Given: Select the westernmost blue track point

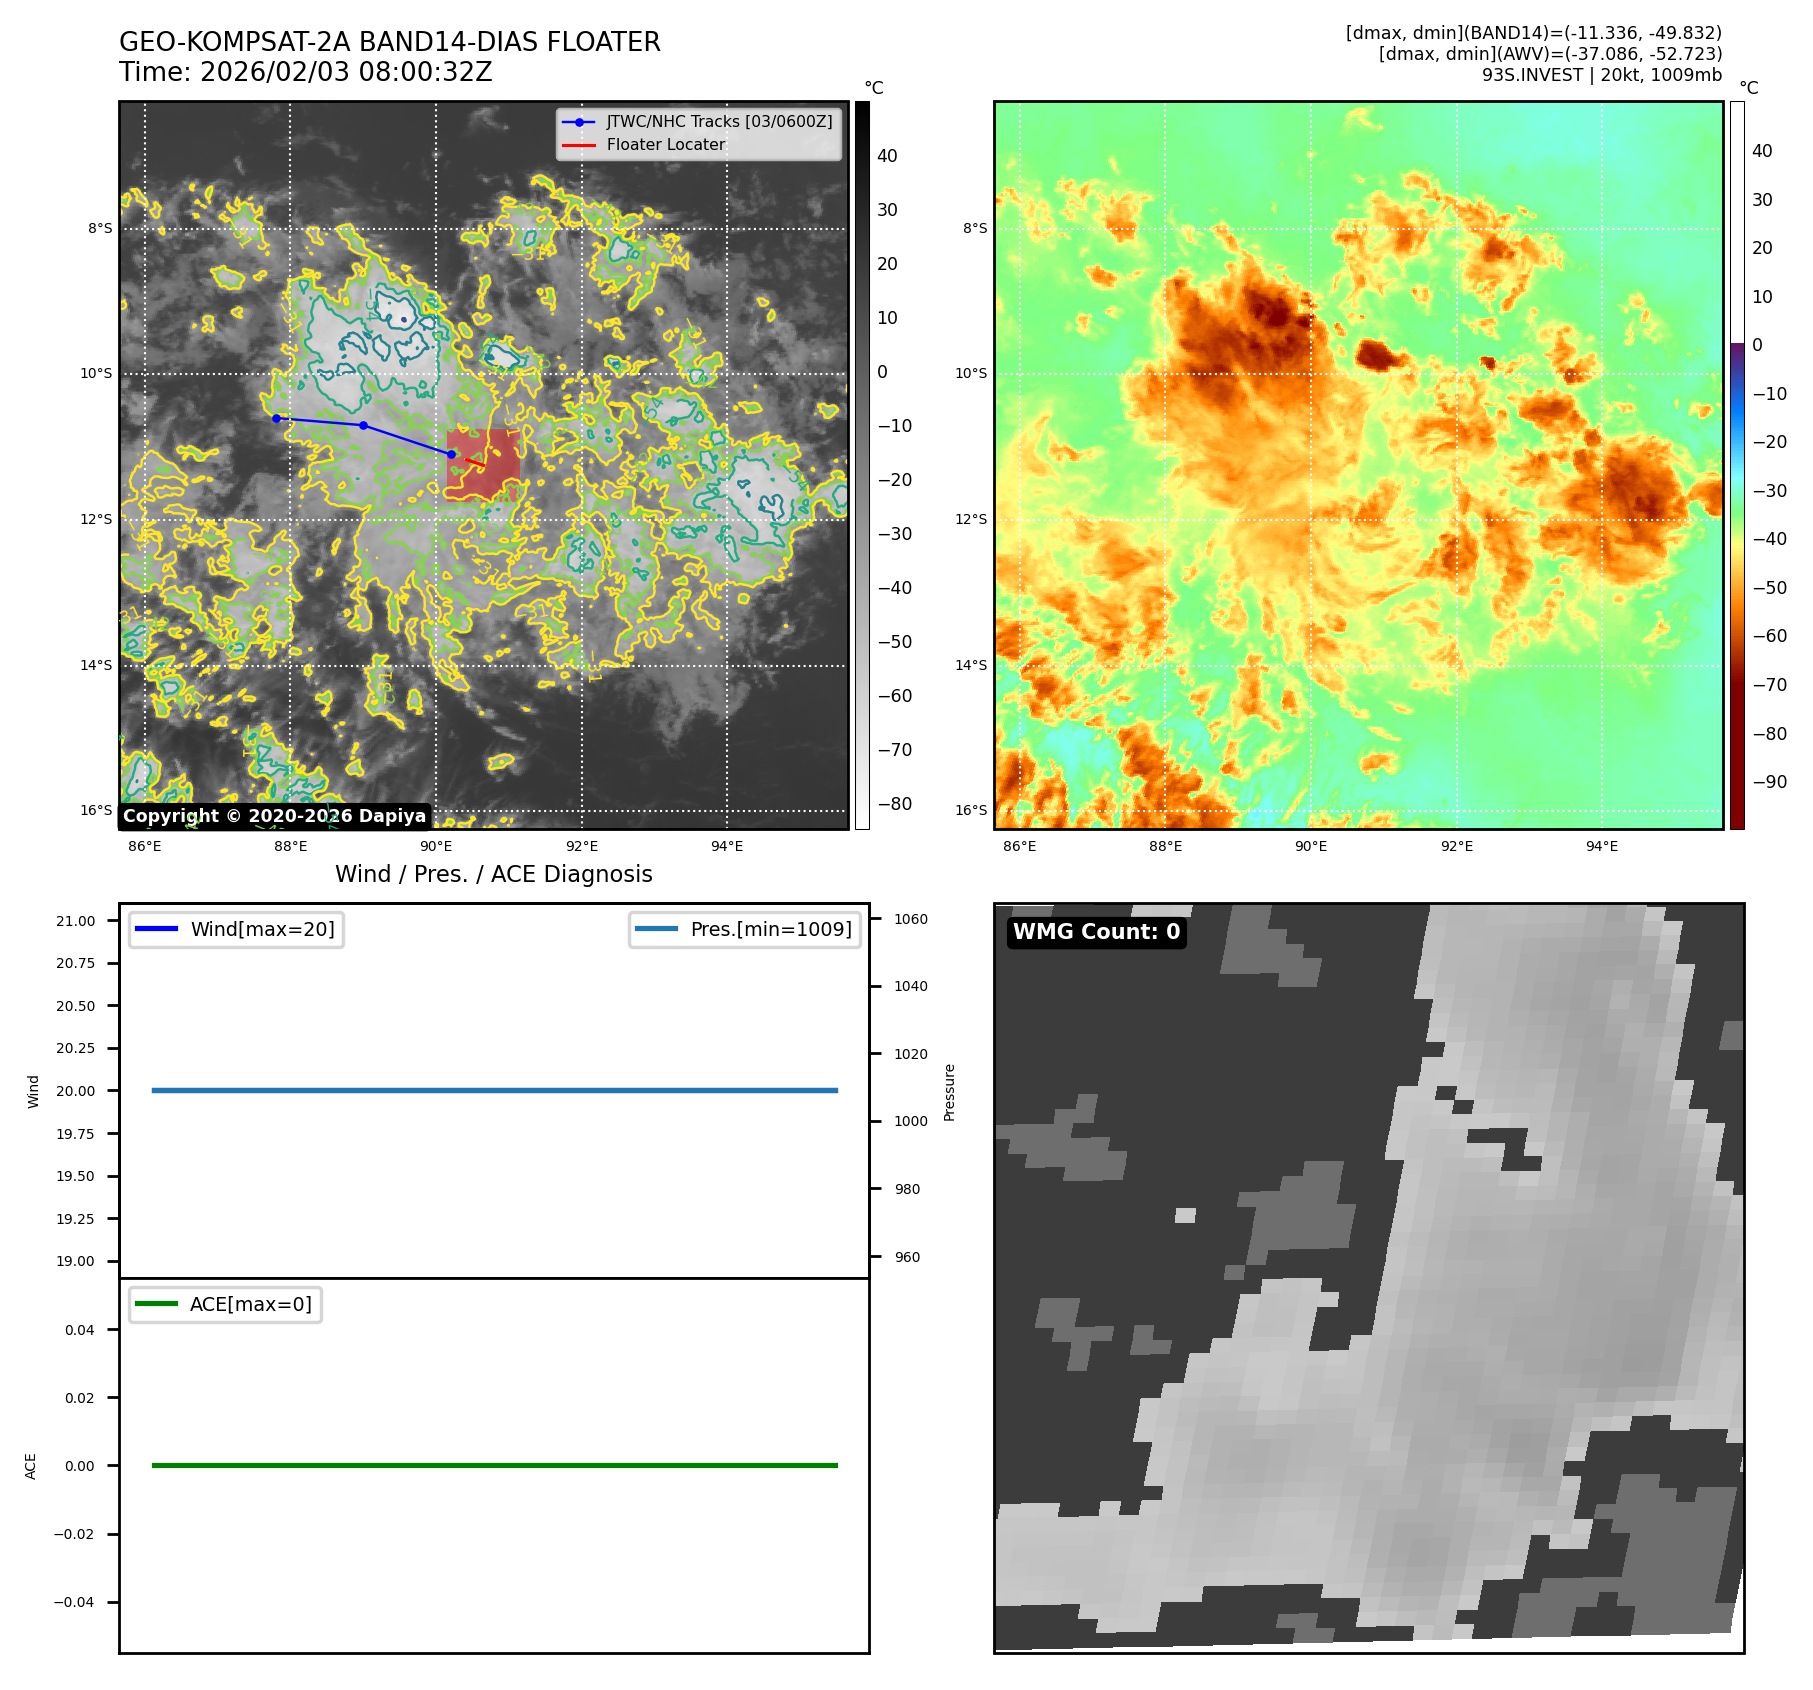Looking at the screenshot, I should [277, 418].
